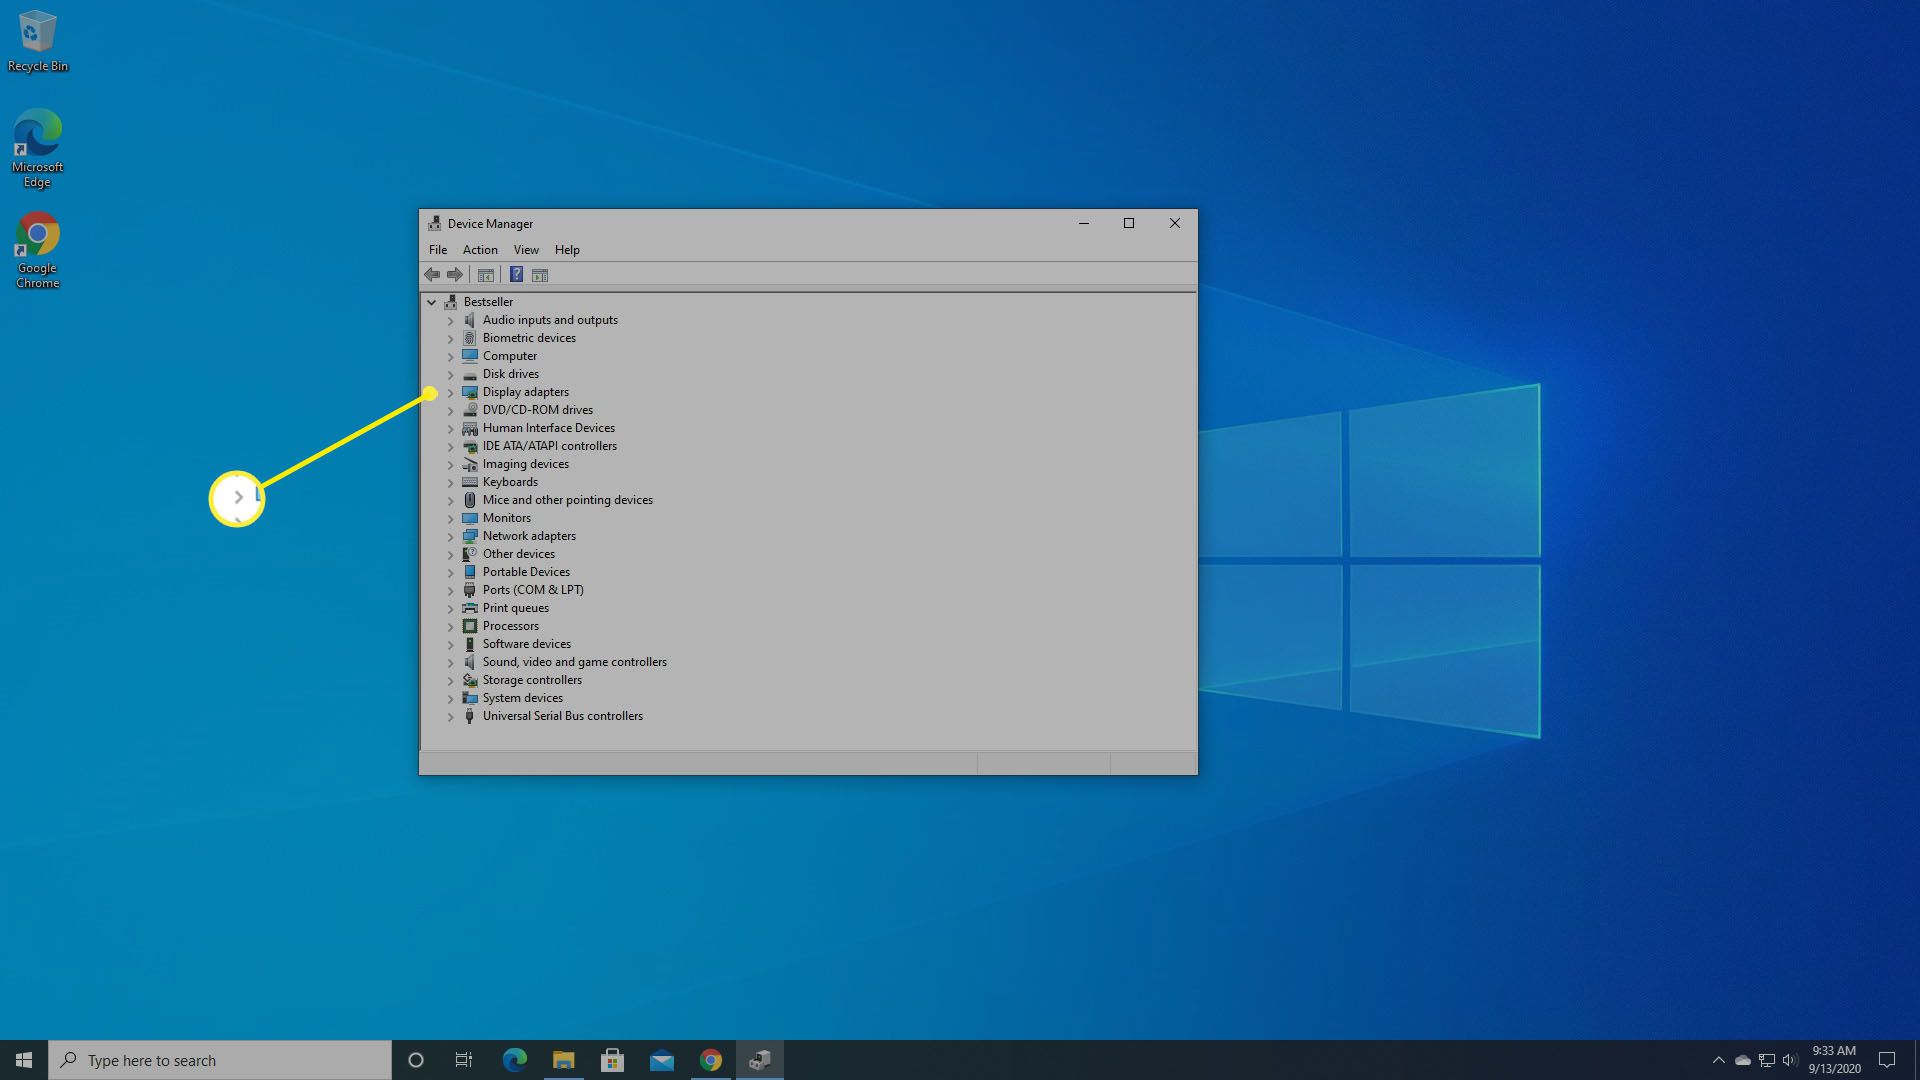The height and width of the screenshot is (1080, 1920).
Task: Toggle the Processors category open
Action: coord(450,625)
